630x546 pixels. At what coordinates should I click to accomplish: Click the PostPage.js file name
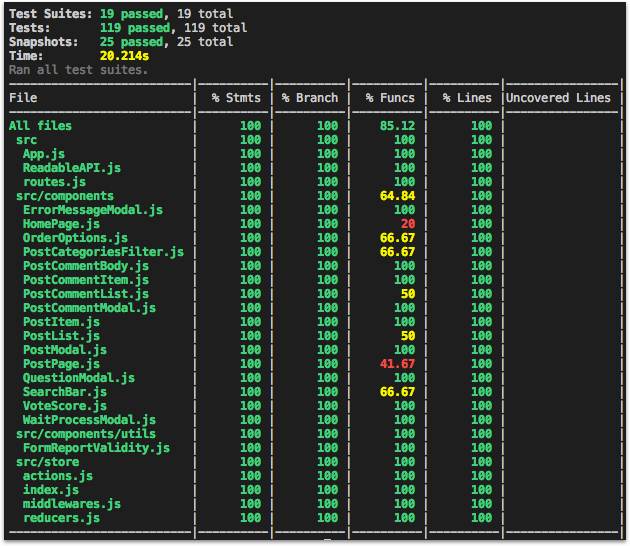61,364
